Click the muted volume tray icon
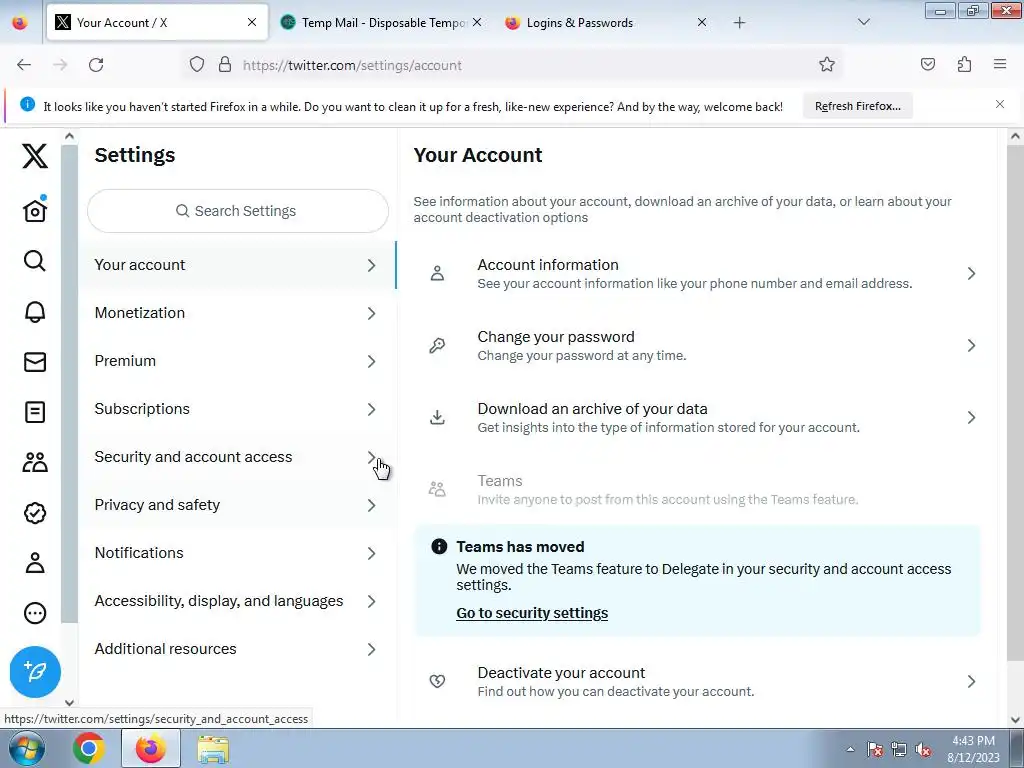 923,750
